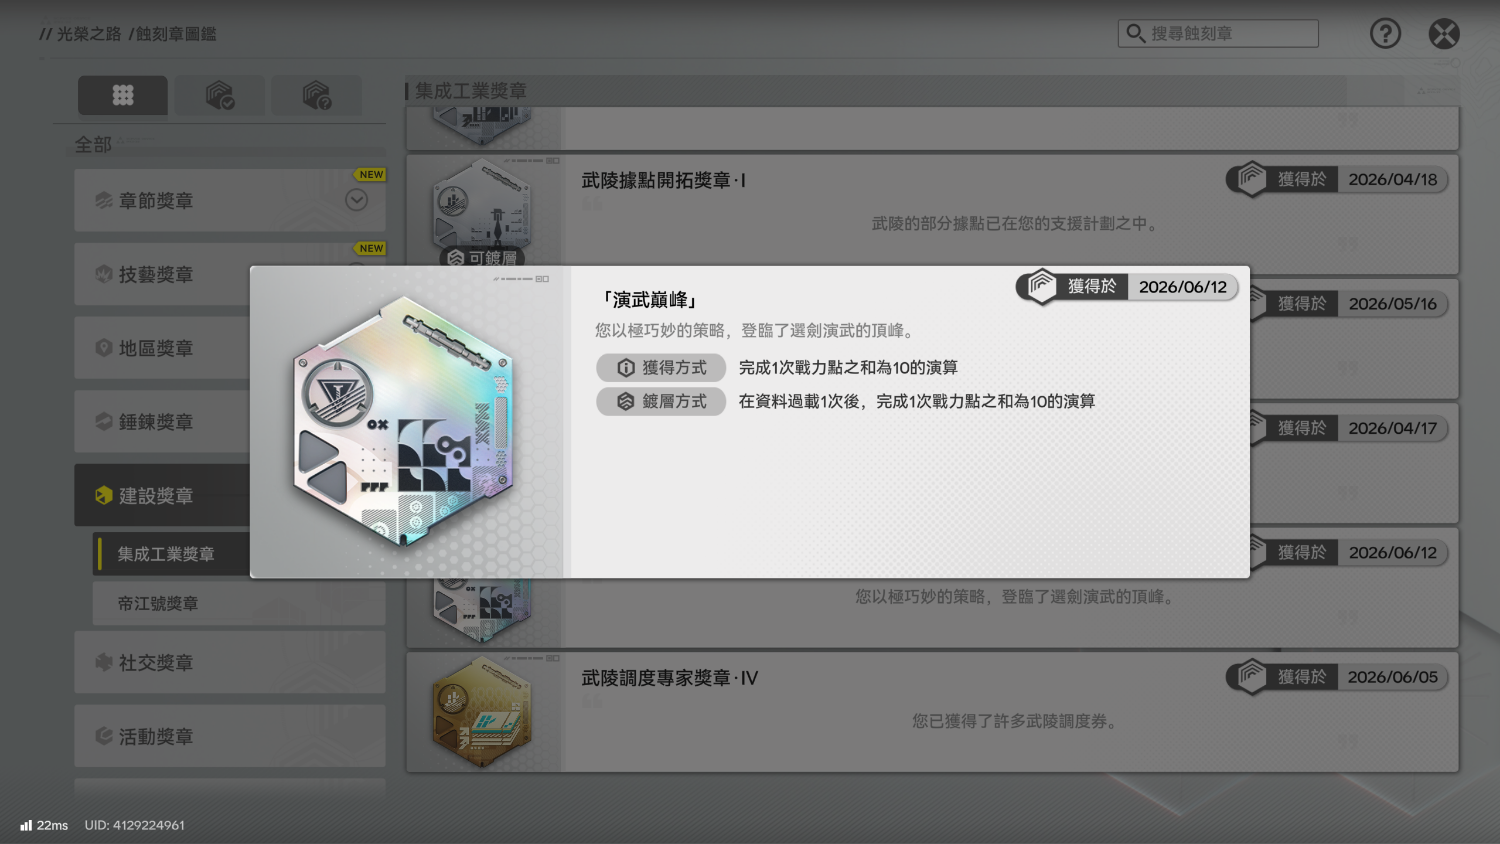
Task: Click the 全部 heading label
Action: [93, 145]
